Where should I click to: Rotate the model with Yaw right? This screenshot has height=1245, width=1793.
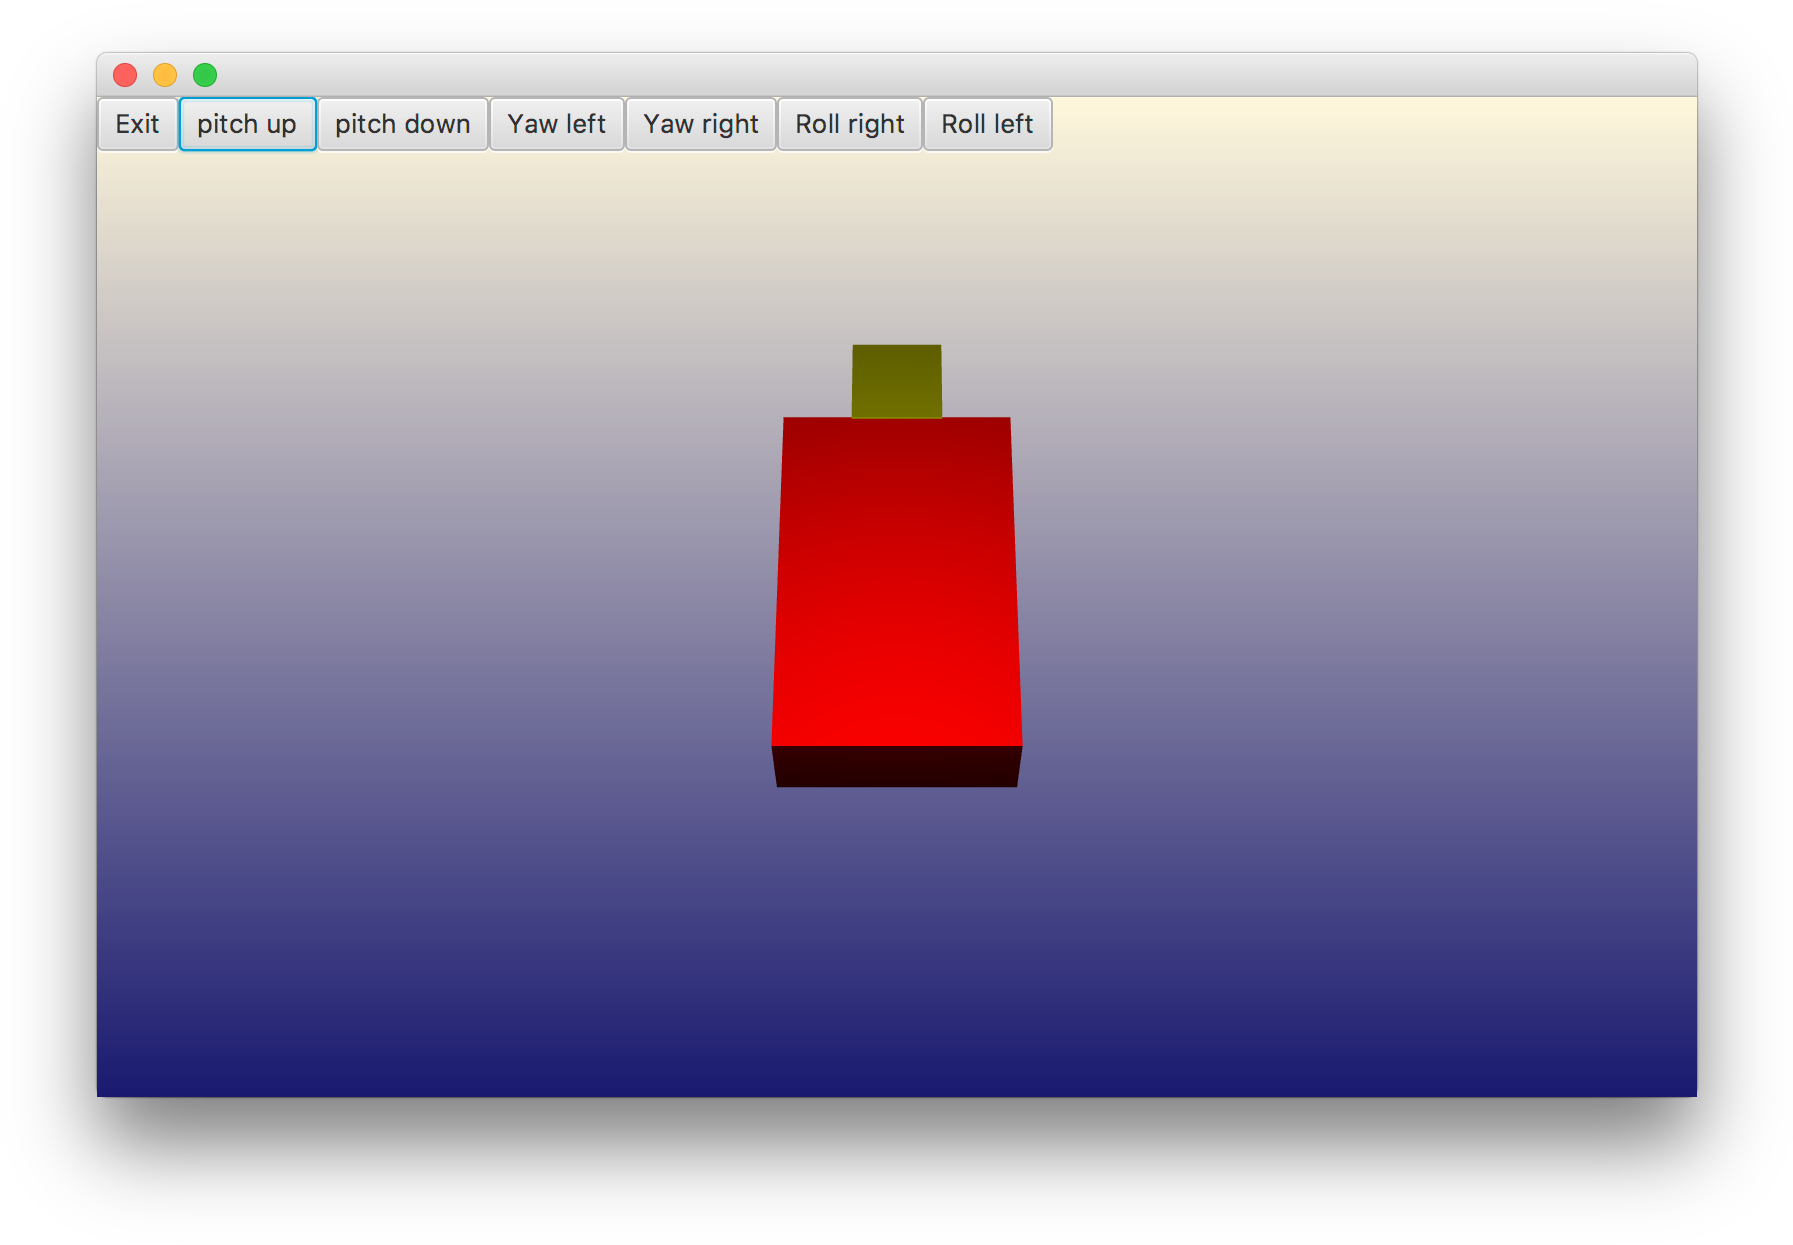(x=700, y=124)
